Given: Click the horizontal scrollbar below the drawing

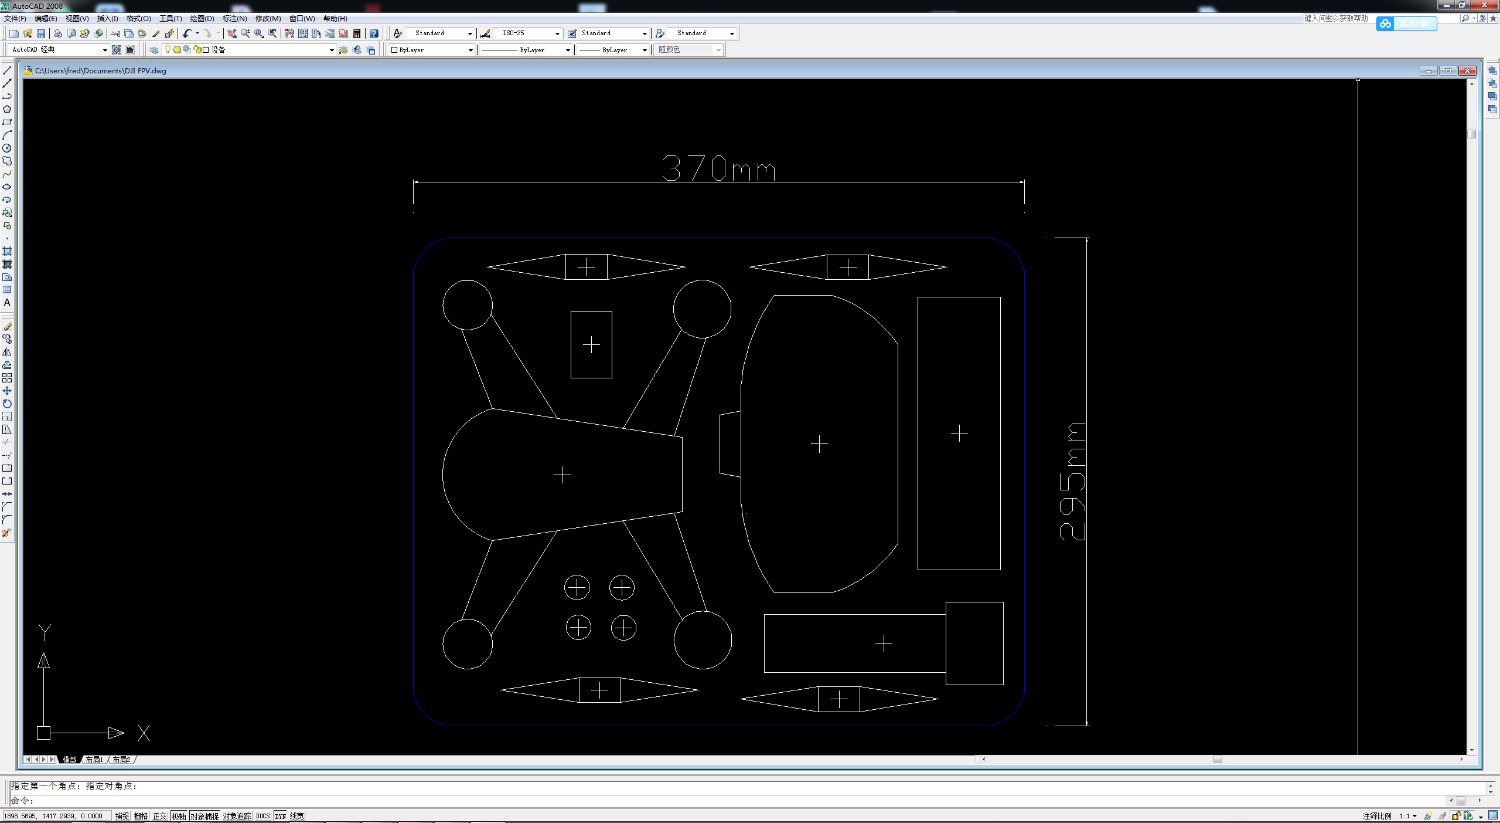Looking at the screenshot, I should [1221, 759].
